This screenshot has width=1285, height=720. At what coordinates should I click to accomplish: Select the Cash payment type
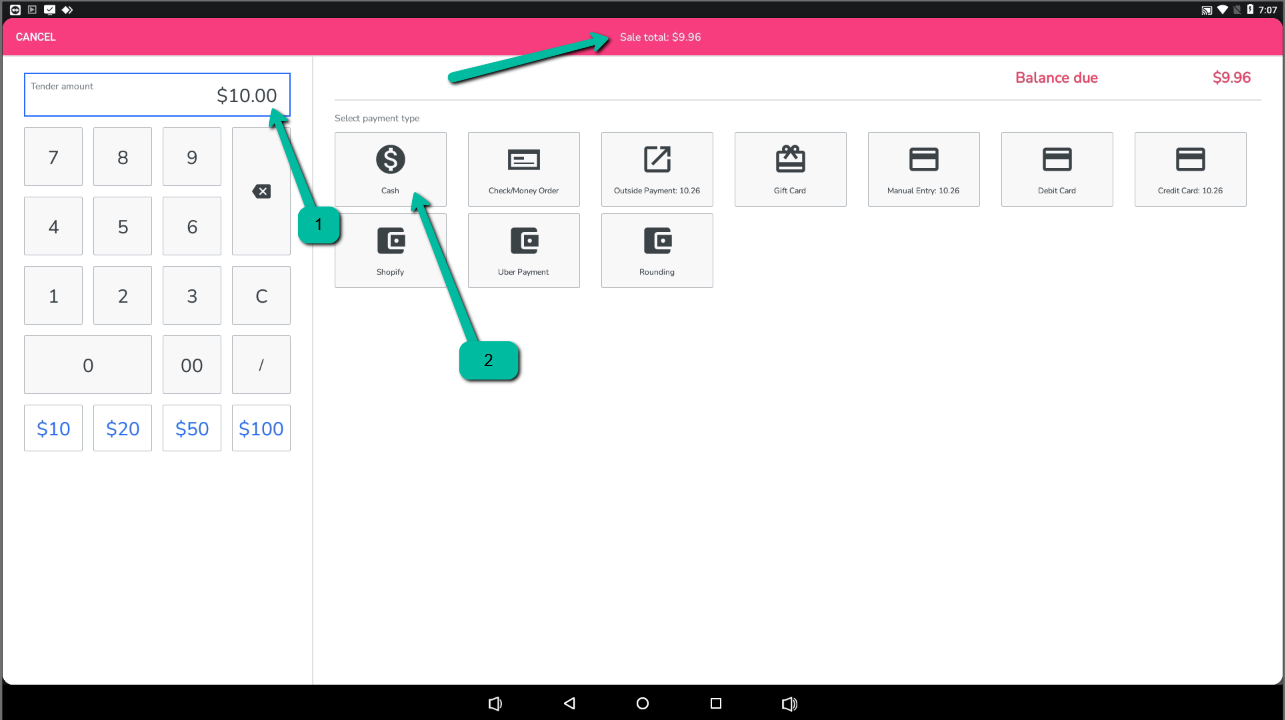[x=390, y=168]
